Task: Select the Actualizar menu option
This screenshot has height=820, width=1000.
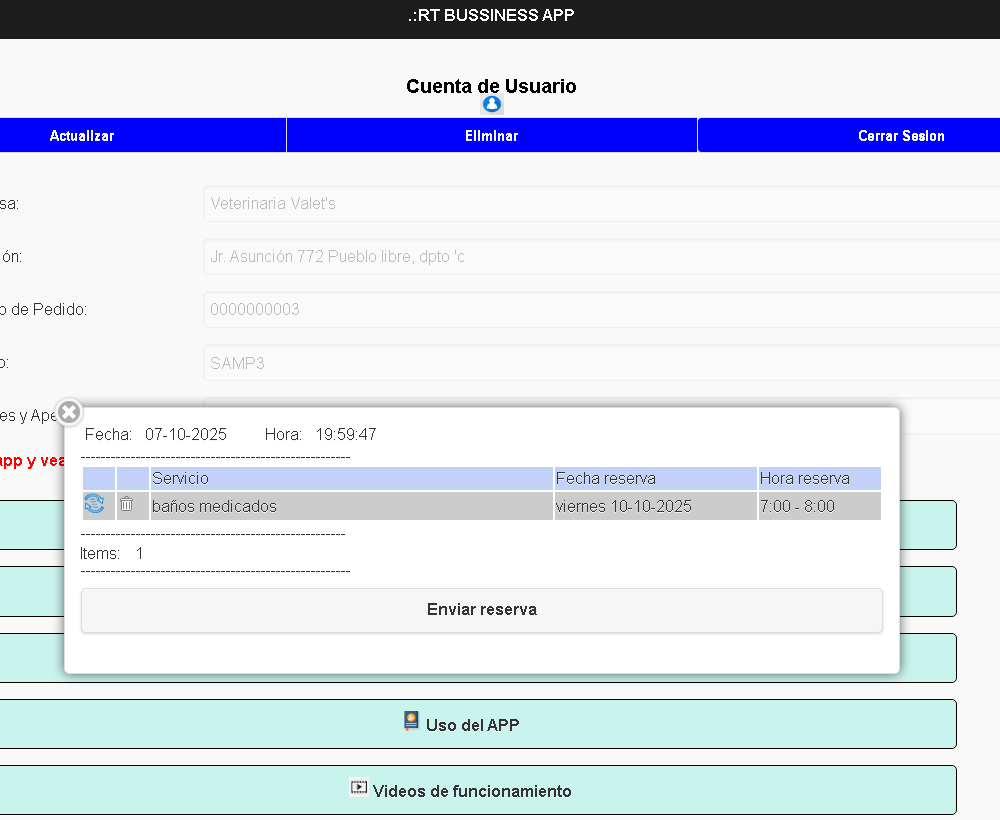Action: click(x=82, y=136)
